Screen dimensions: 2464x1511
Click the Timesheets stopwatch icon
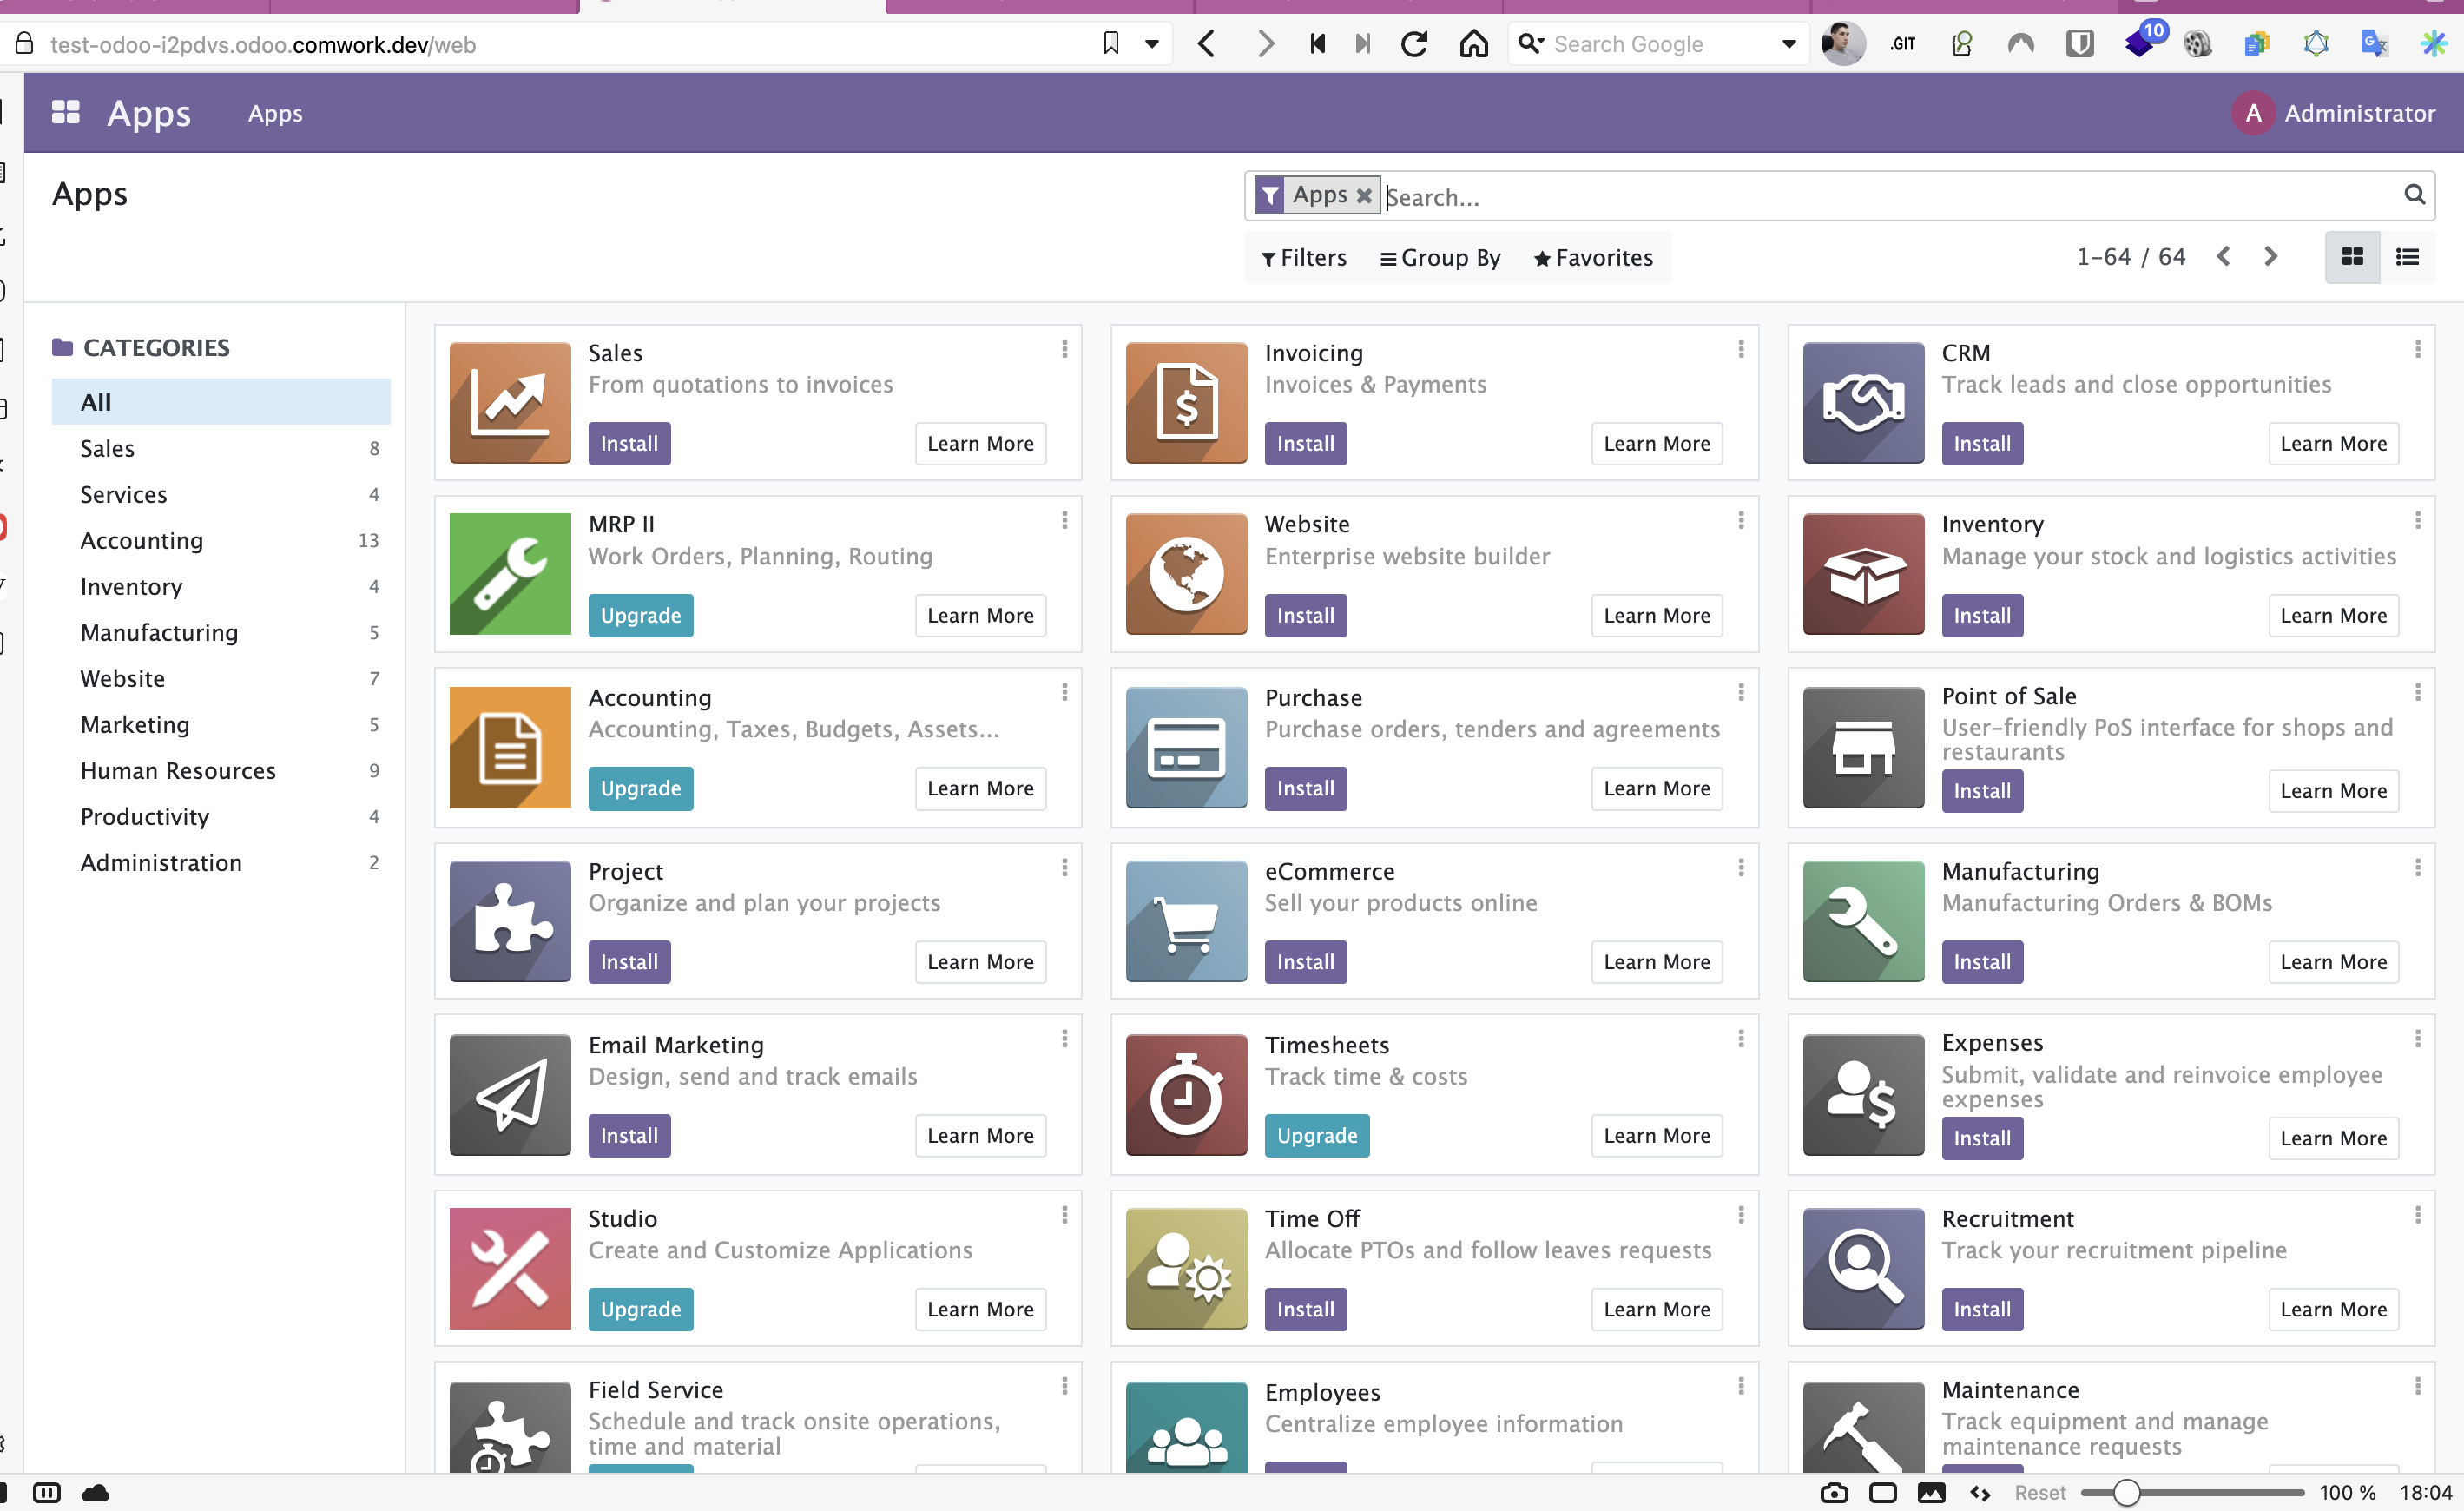tap(1186, 1094)
